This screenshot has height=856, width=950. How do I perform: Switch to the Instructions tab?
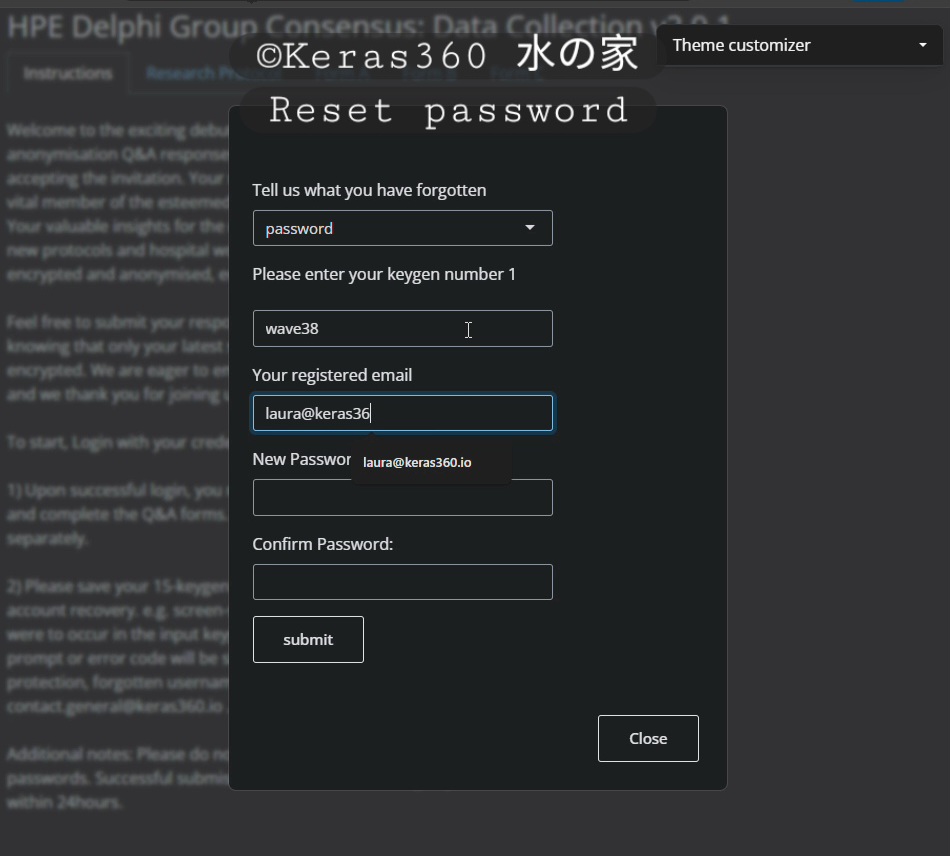(68, 73)
